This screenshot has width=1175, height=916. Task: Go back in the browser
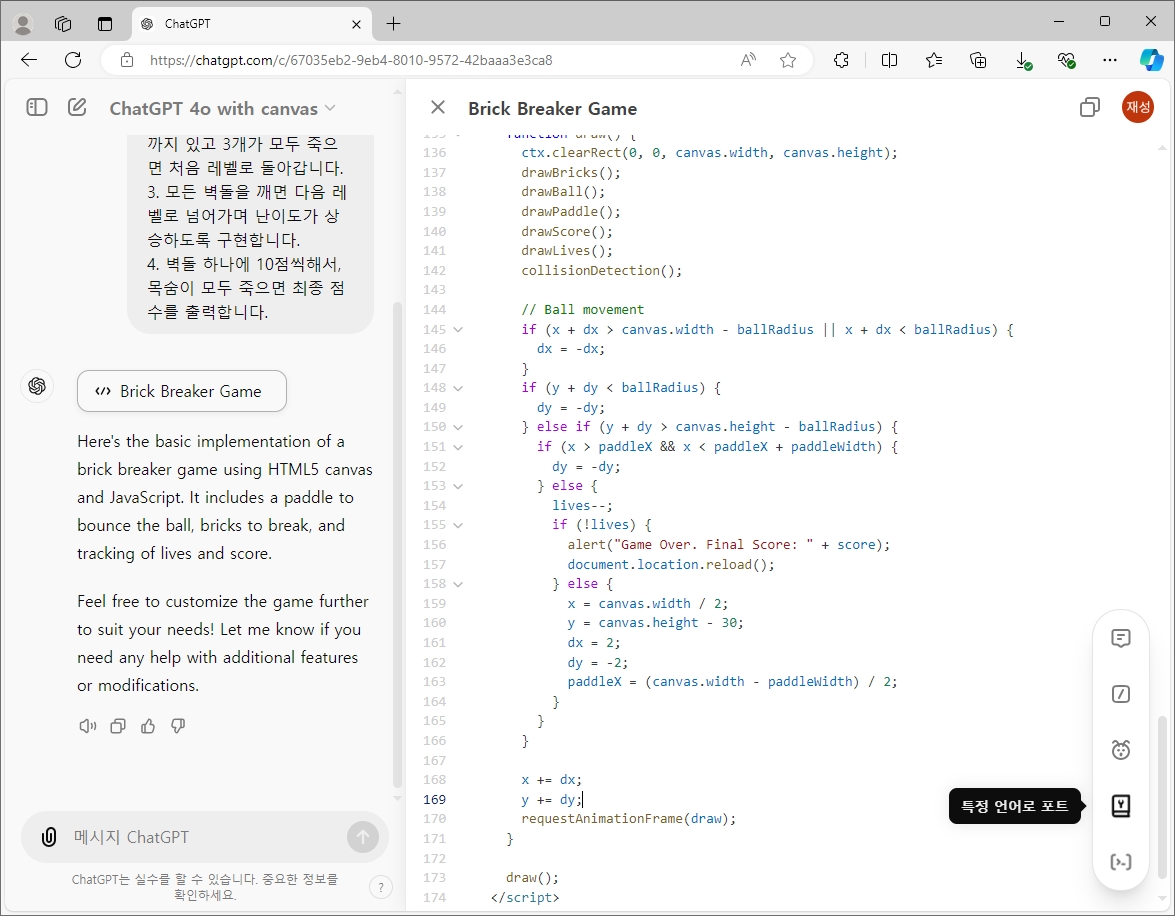point(29,60)
